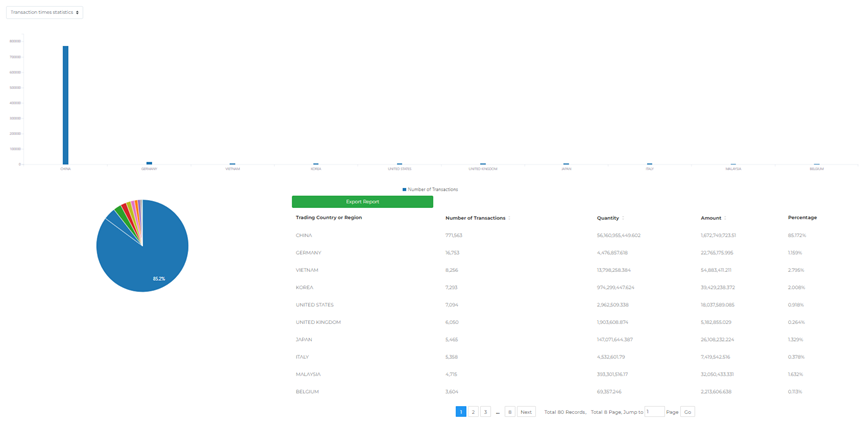Click the tall CHINA bar in chart
This screenshot has height=424, width=865.
(x=66, y=105)
